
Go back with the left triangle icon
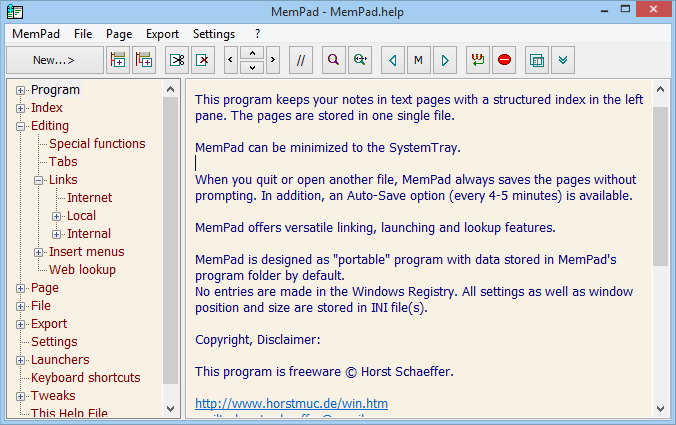point(393,60)
